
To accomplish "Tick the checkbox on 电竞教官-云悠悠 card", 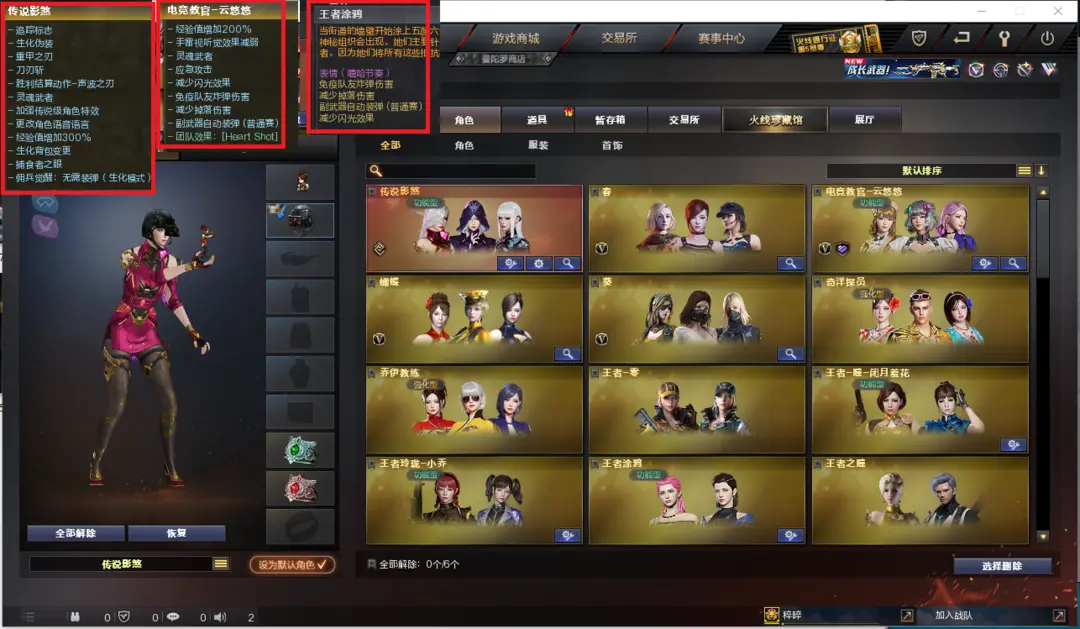I will 818,192.
